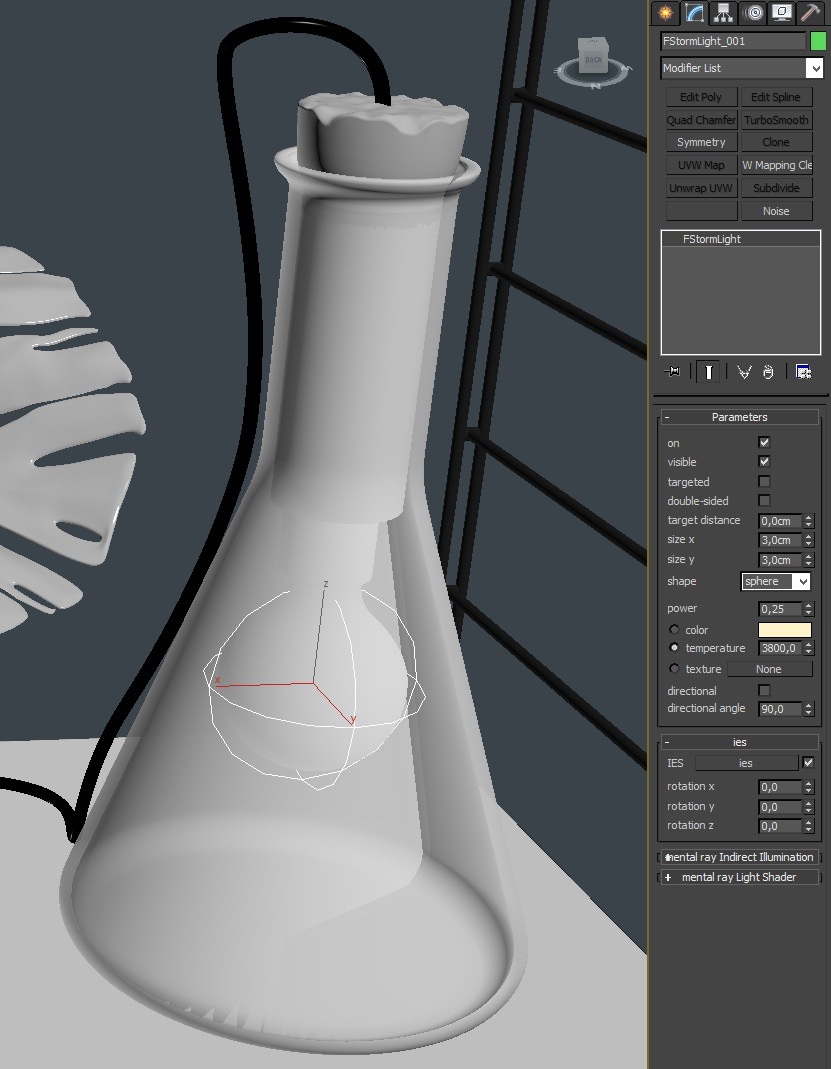Switch to the Hierarchy panel tab
Screen dimensions: 831x1069
point(723,12)
